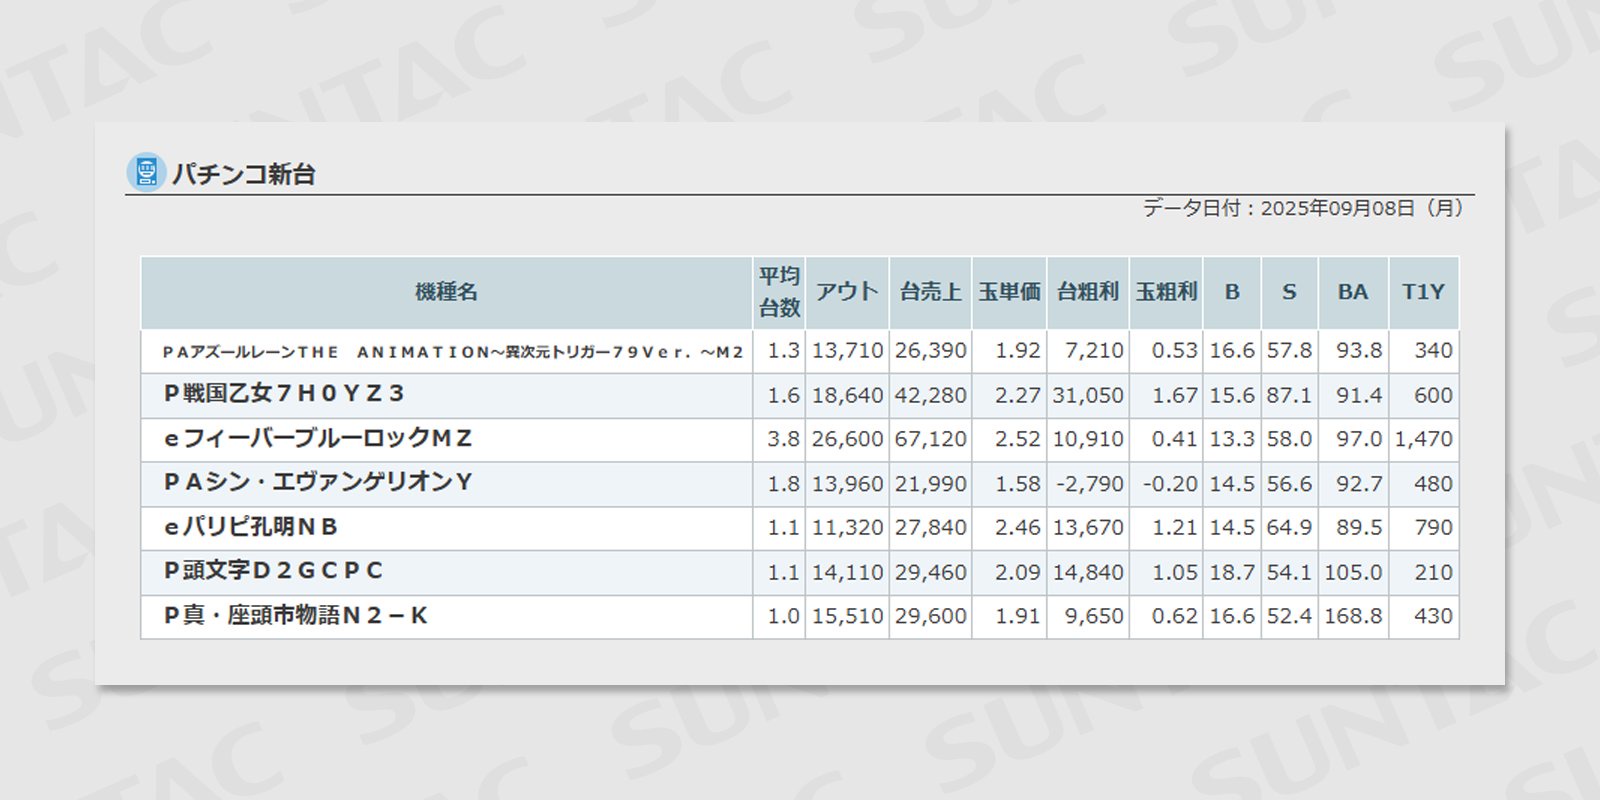The height and width of the screenshot is (800, 1600).
Task: Click アウト value 13,710
Action: pos(847,351)
